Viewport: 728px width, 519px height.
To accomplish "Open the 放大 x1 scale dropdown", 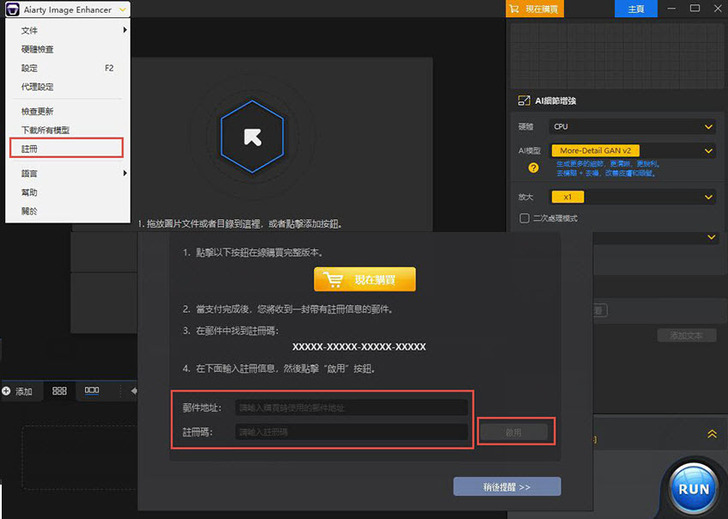I will [x=632, y=197].
